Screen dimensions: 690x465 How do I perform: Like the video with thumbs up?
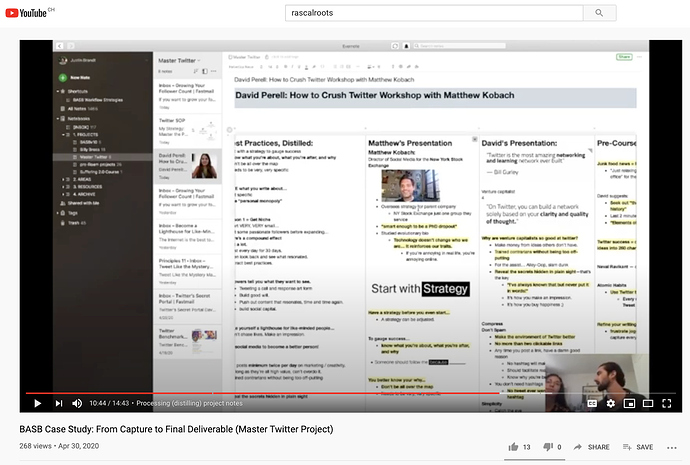[x=514, y=447]
